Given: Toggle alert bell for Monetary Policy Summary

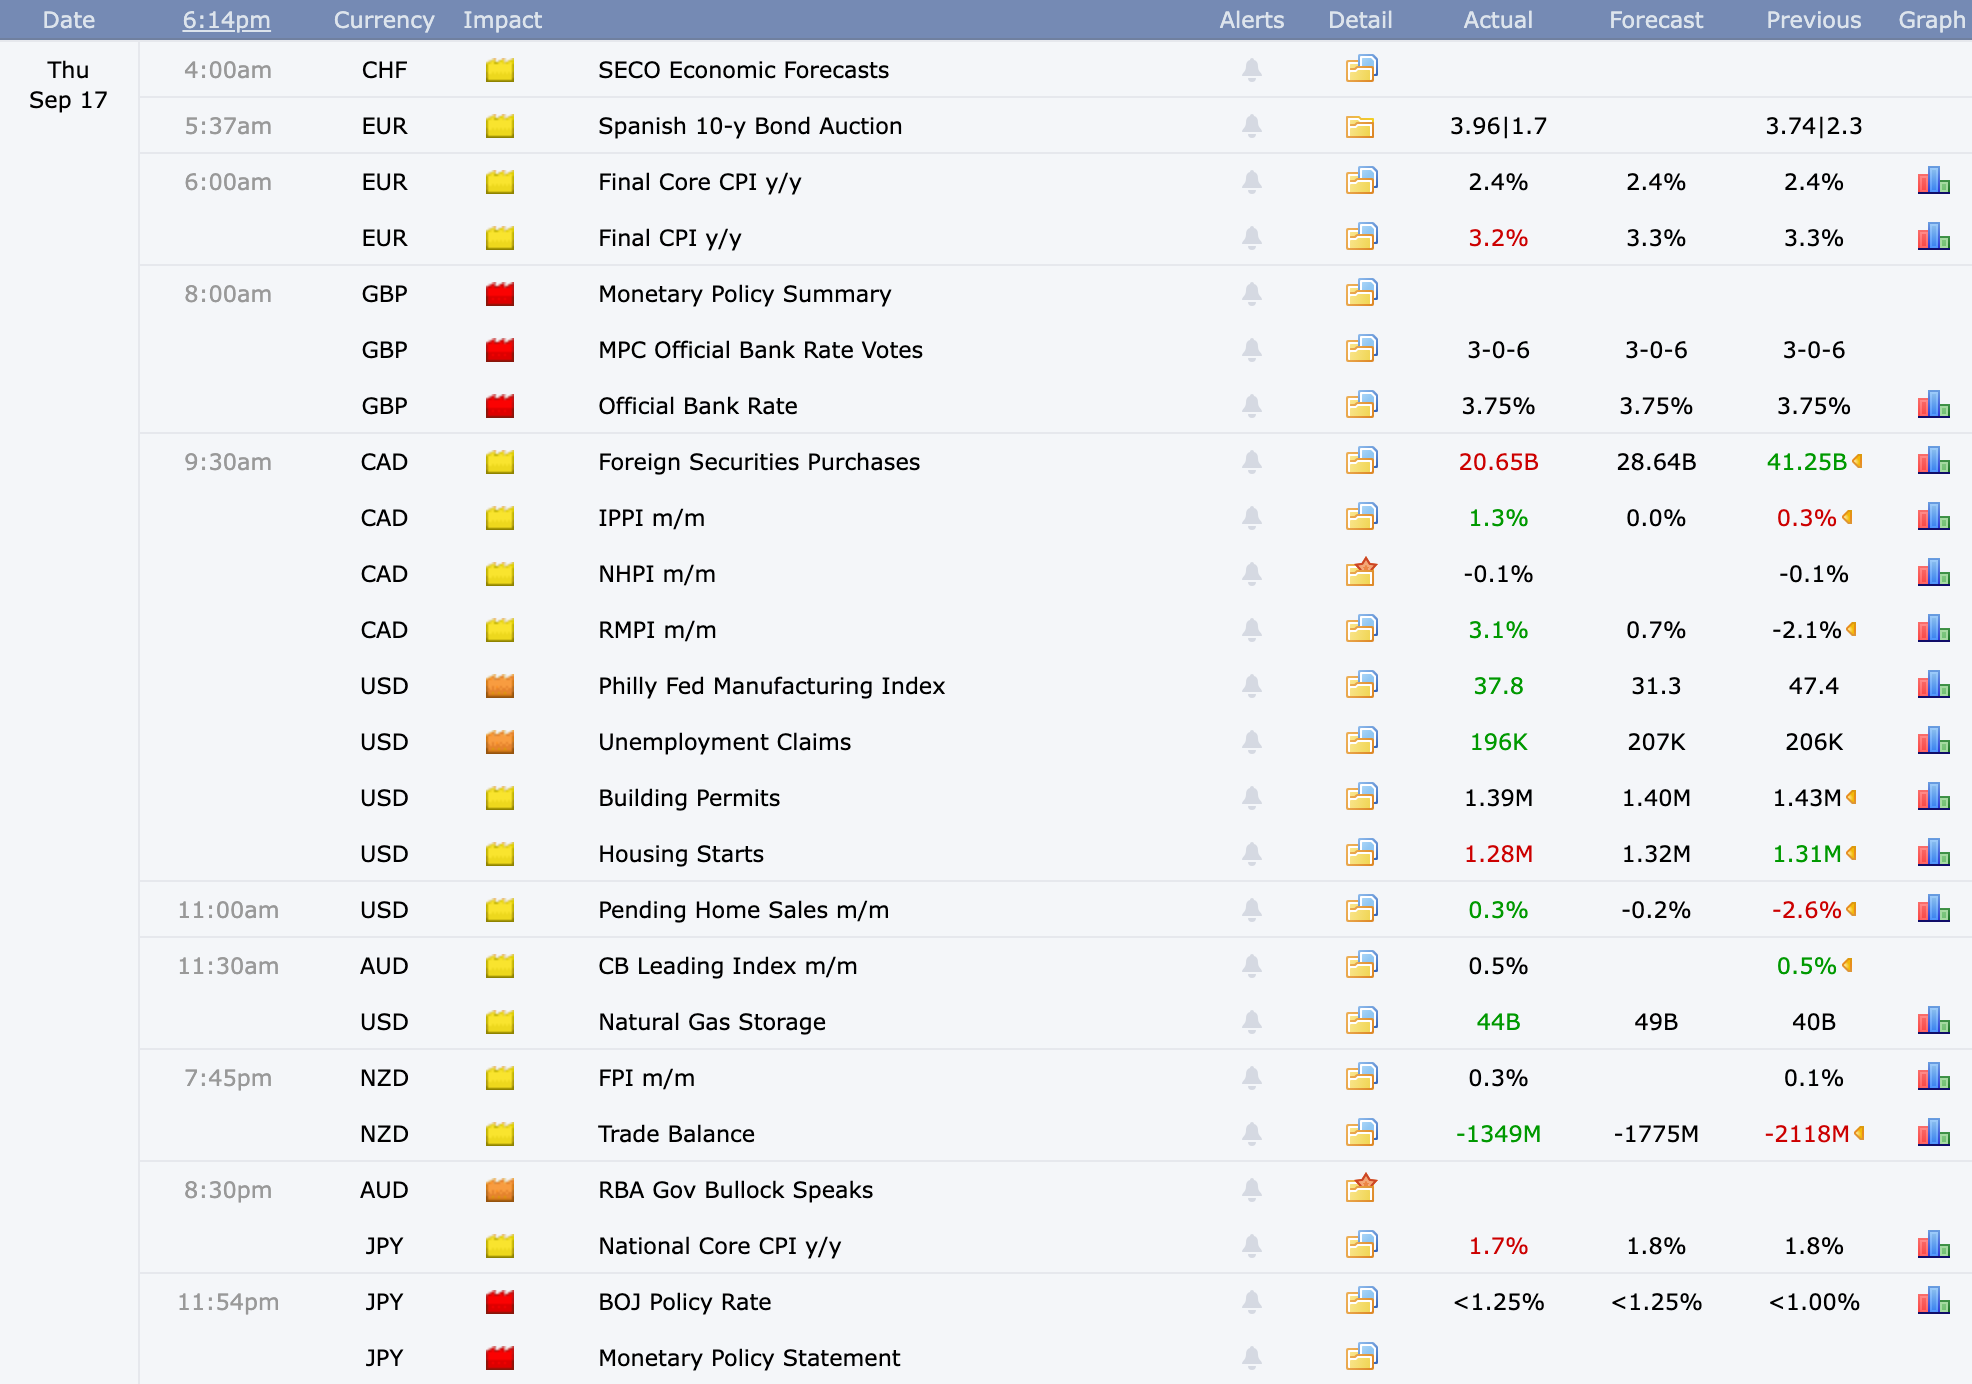Looking at the screenshot, I should pyautogui.click(x=1251, y=294).
